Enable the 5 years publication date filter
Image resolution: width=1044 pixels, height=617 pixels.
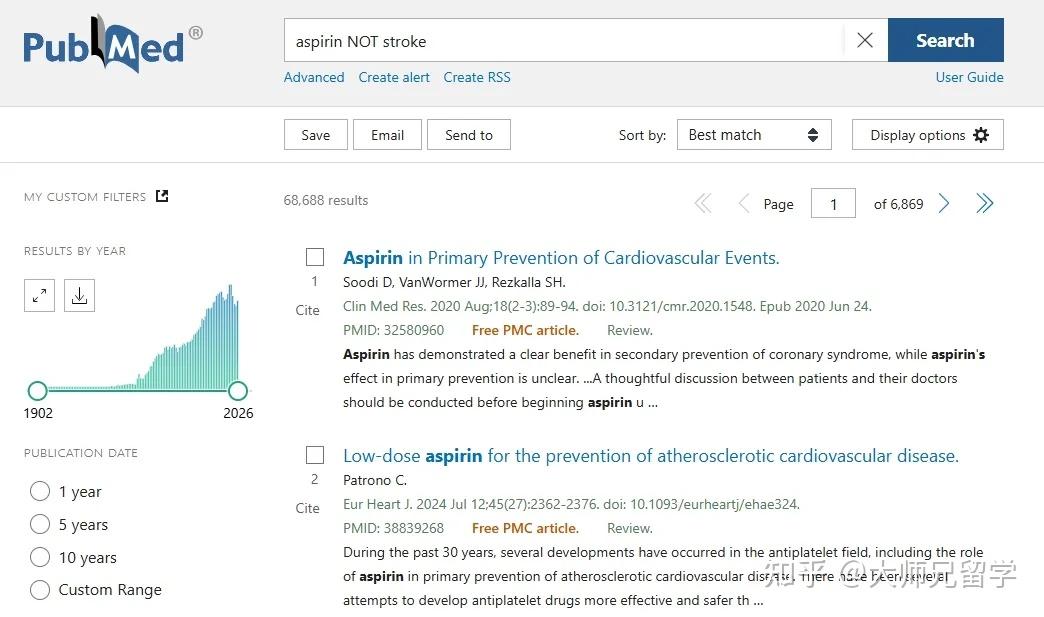(40, 524)
